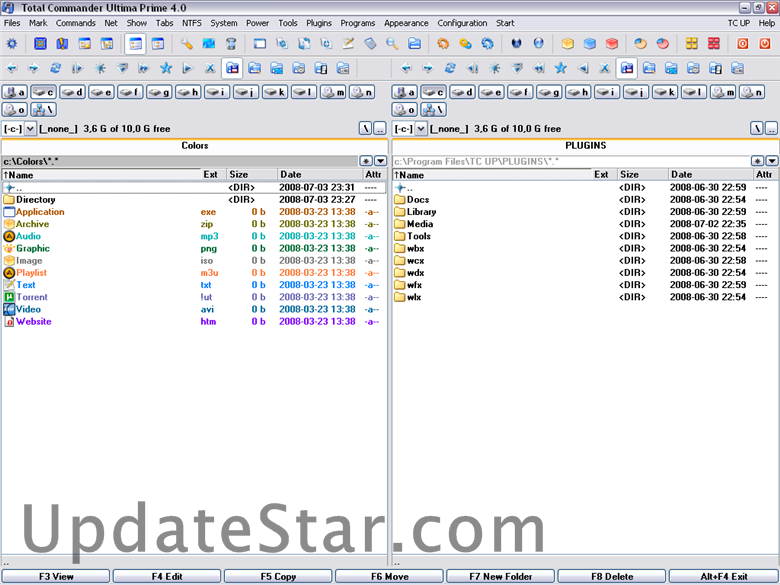
Task: Open the Configuration menu
Action: [462, 23]
